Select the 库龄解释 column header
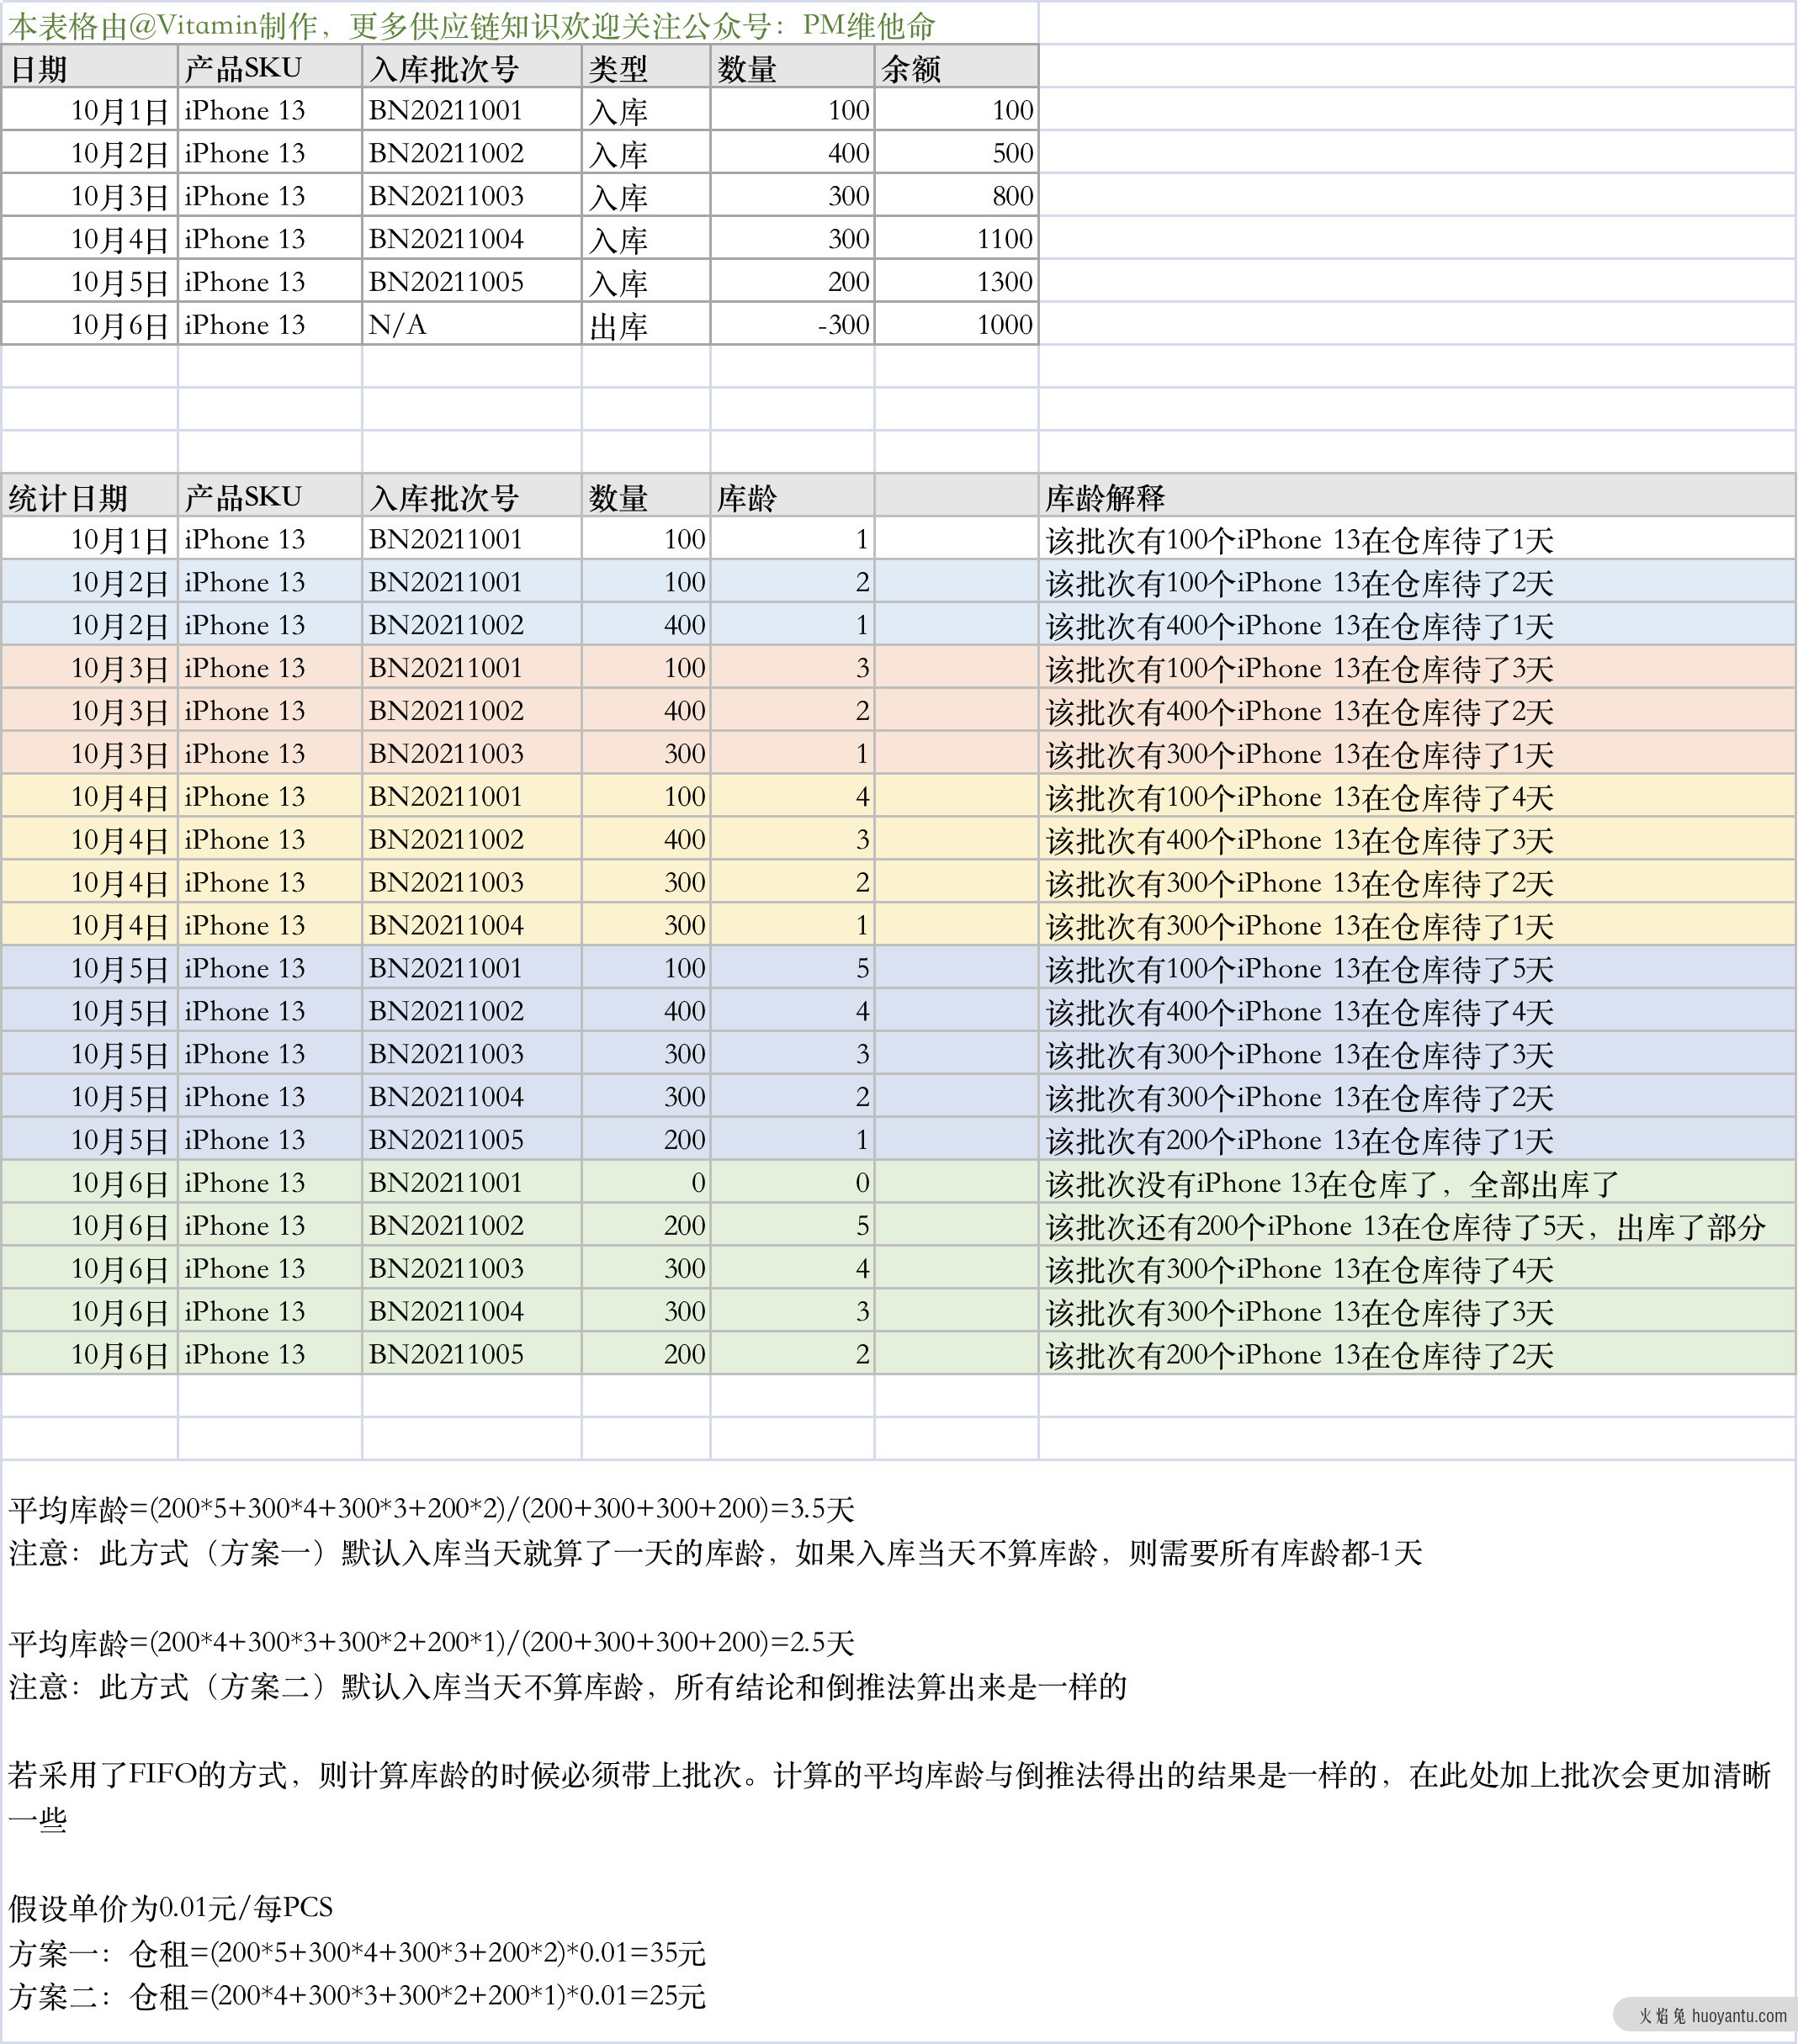Image resolution: width=1798 pixels, height=2044 pixels. click(1417, 497)
